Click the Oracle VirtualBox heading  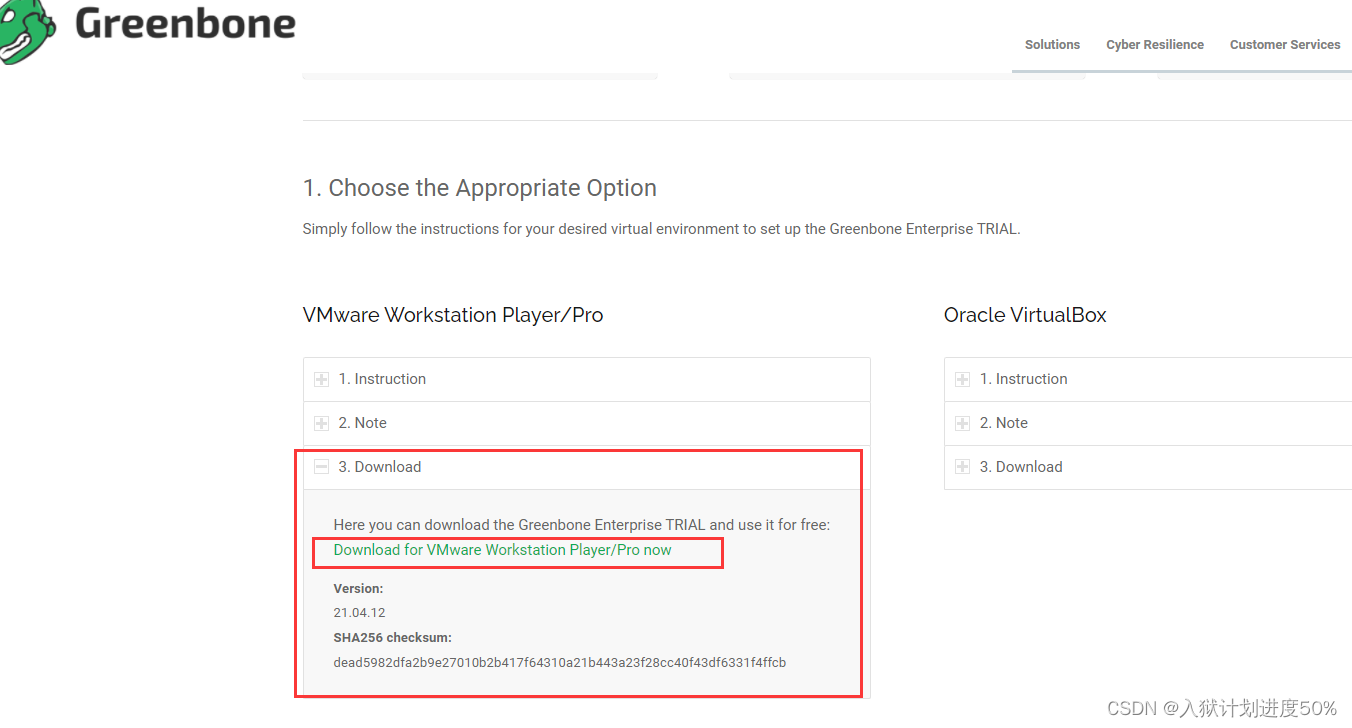1025,315
